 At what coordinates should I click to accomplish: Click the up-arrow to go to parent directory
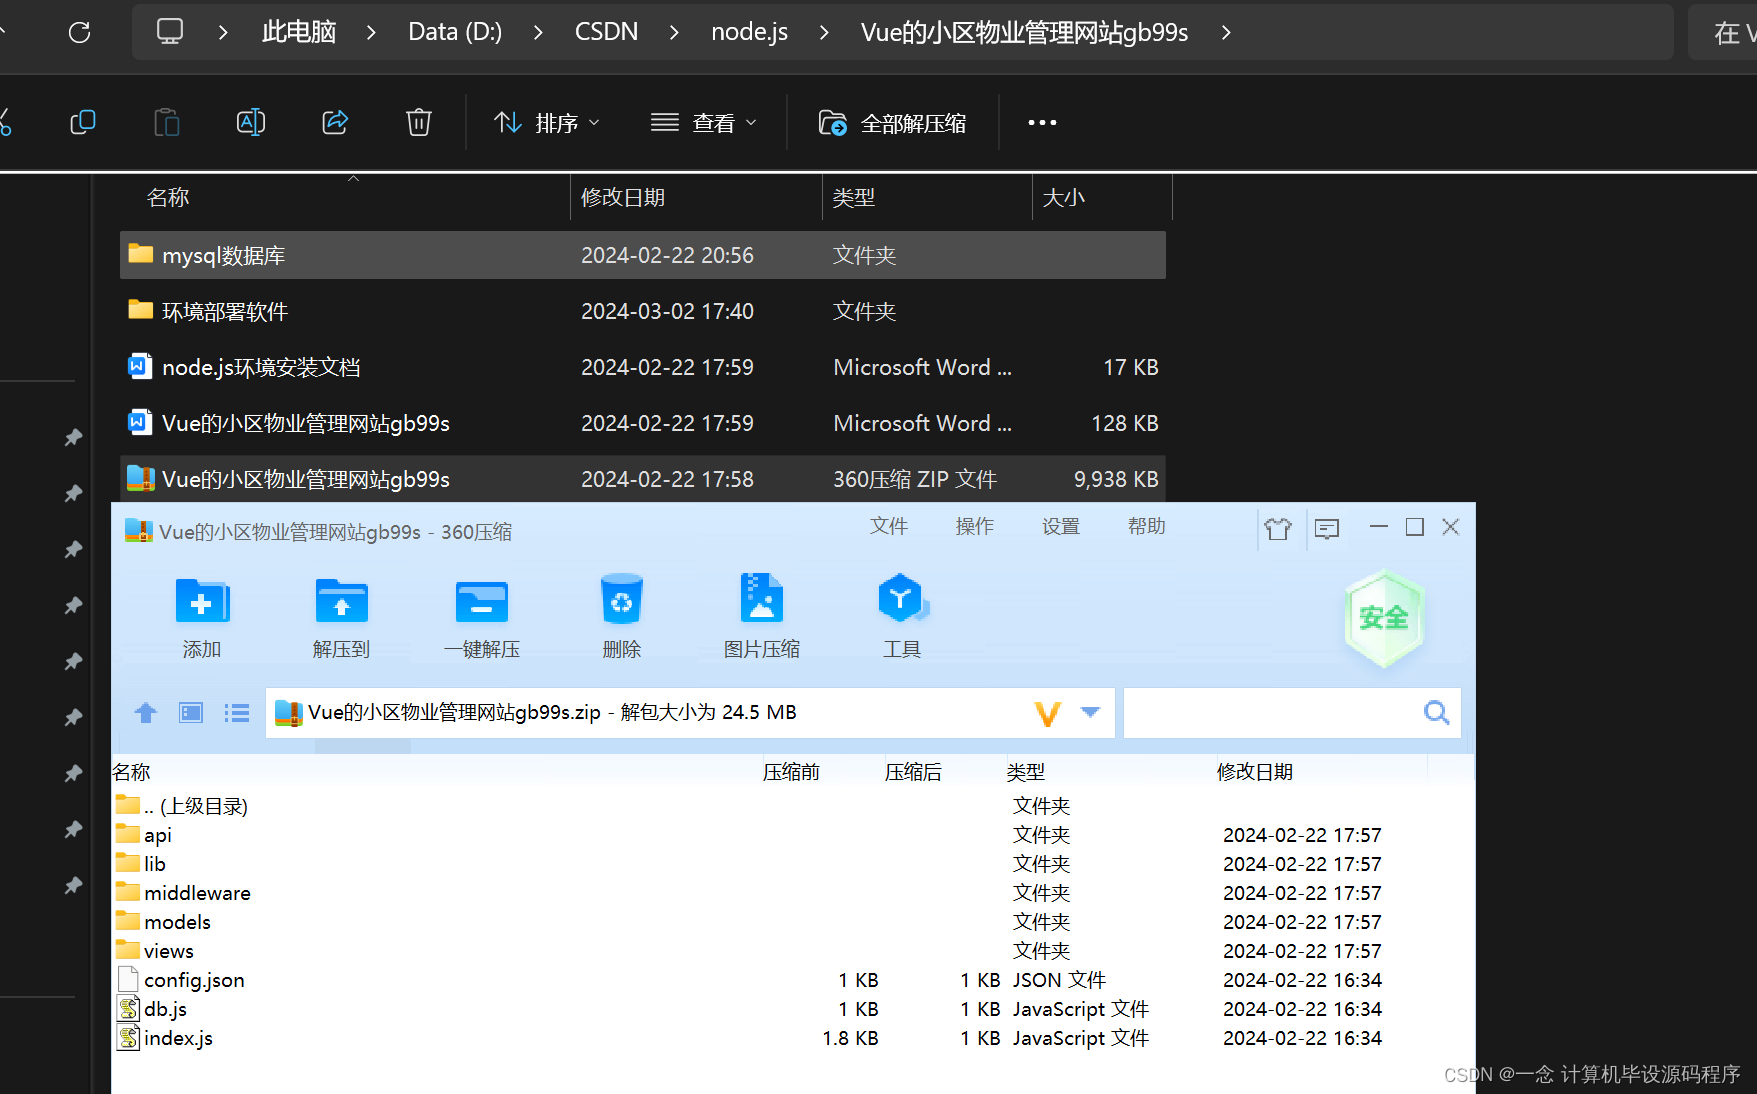coord(145,712)
